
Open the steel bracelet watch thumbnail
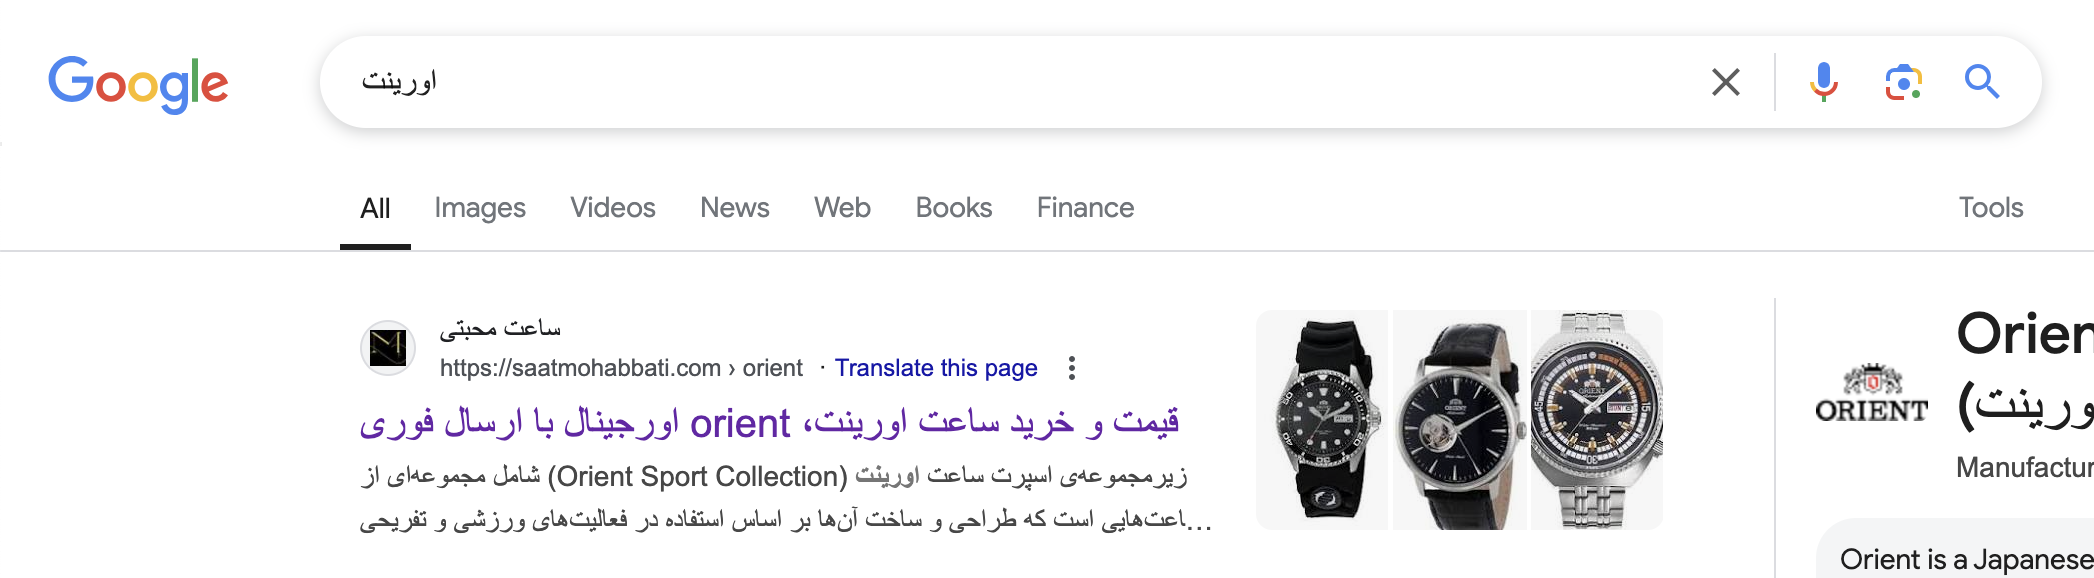coord(1597,420)
